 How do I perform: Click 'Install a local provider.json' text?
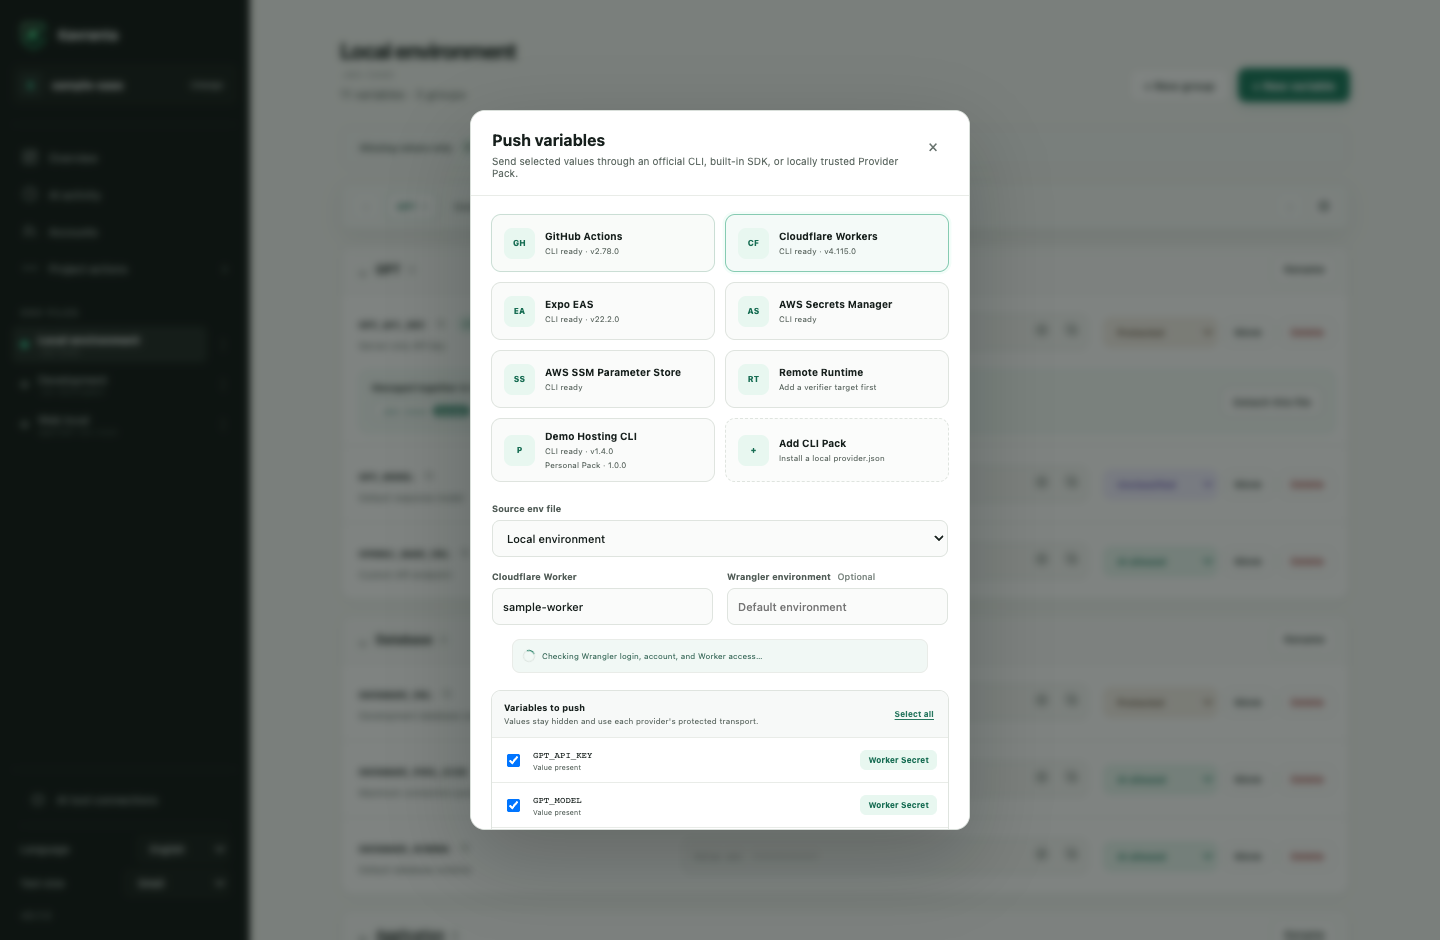pos(831,458)
